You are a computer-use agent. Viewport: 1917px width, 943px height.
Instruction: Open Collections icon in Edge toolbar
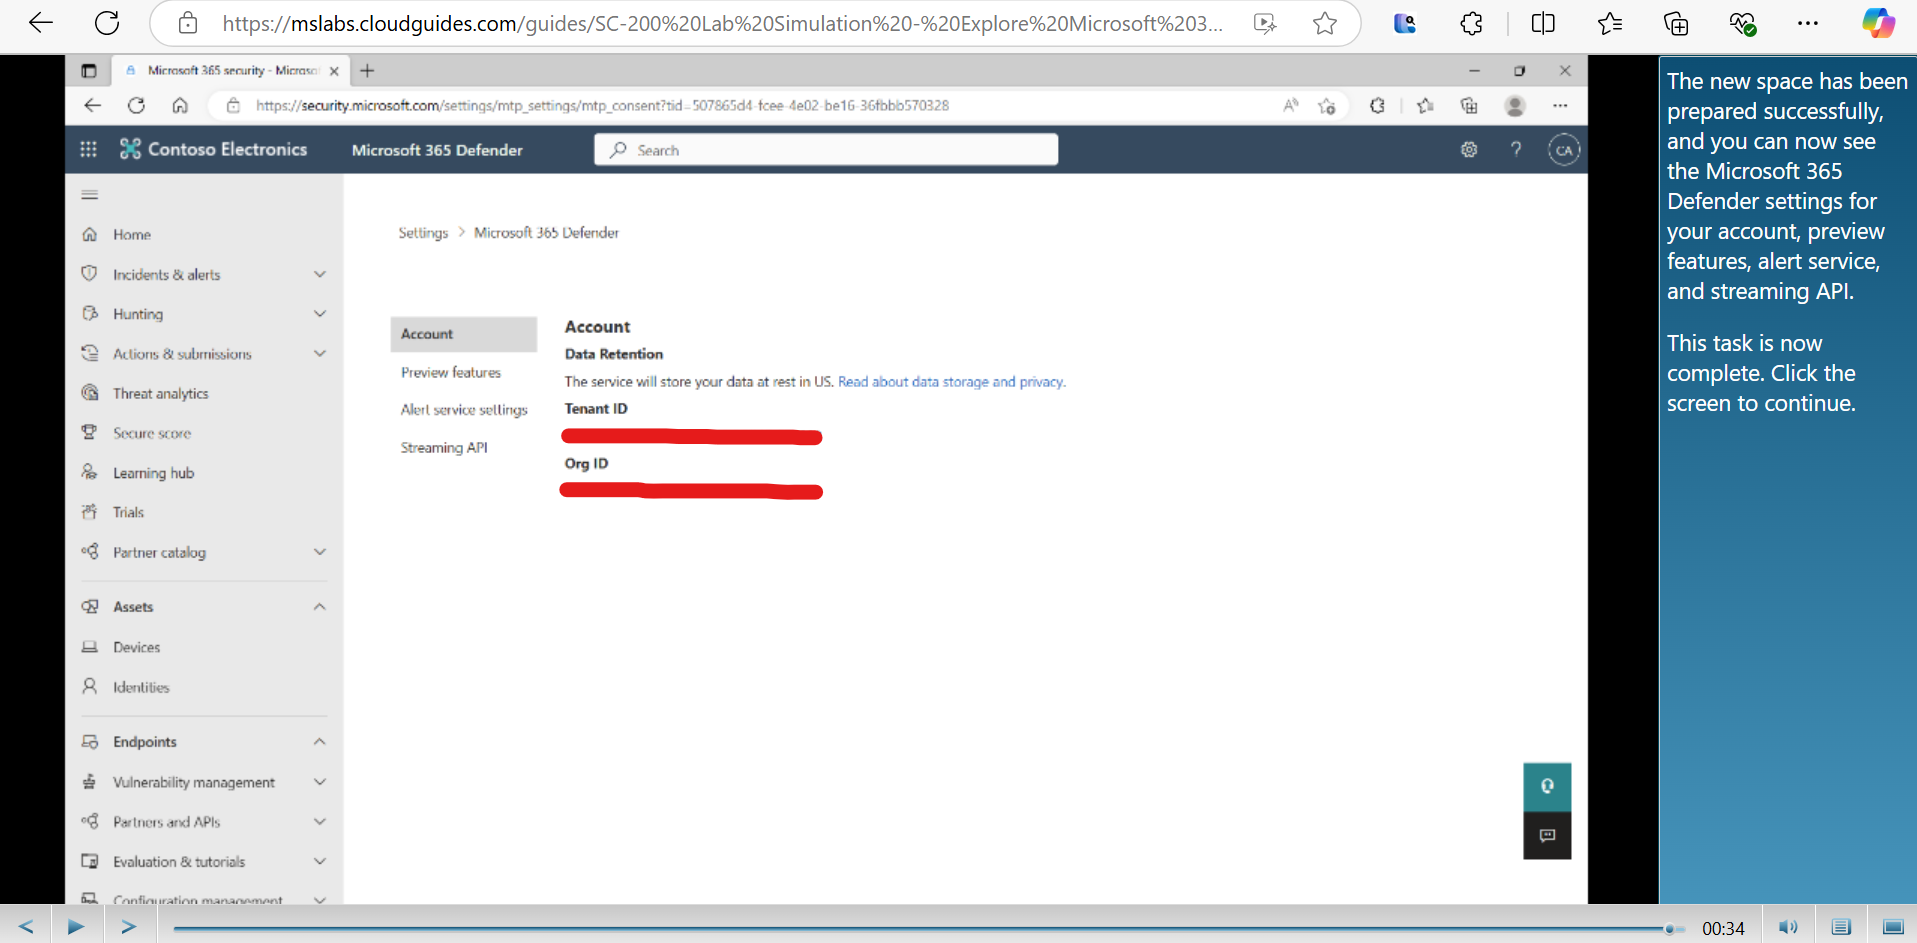[x=1676, y=23]
